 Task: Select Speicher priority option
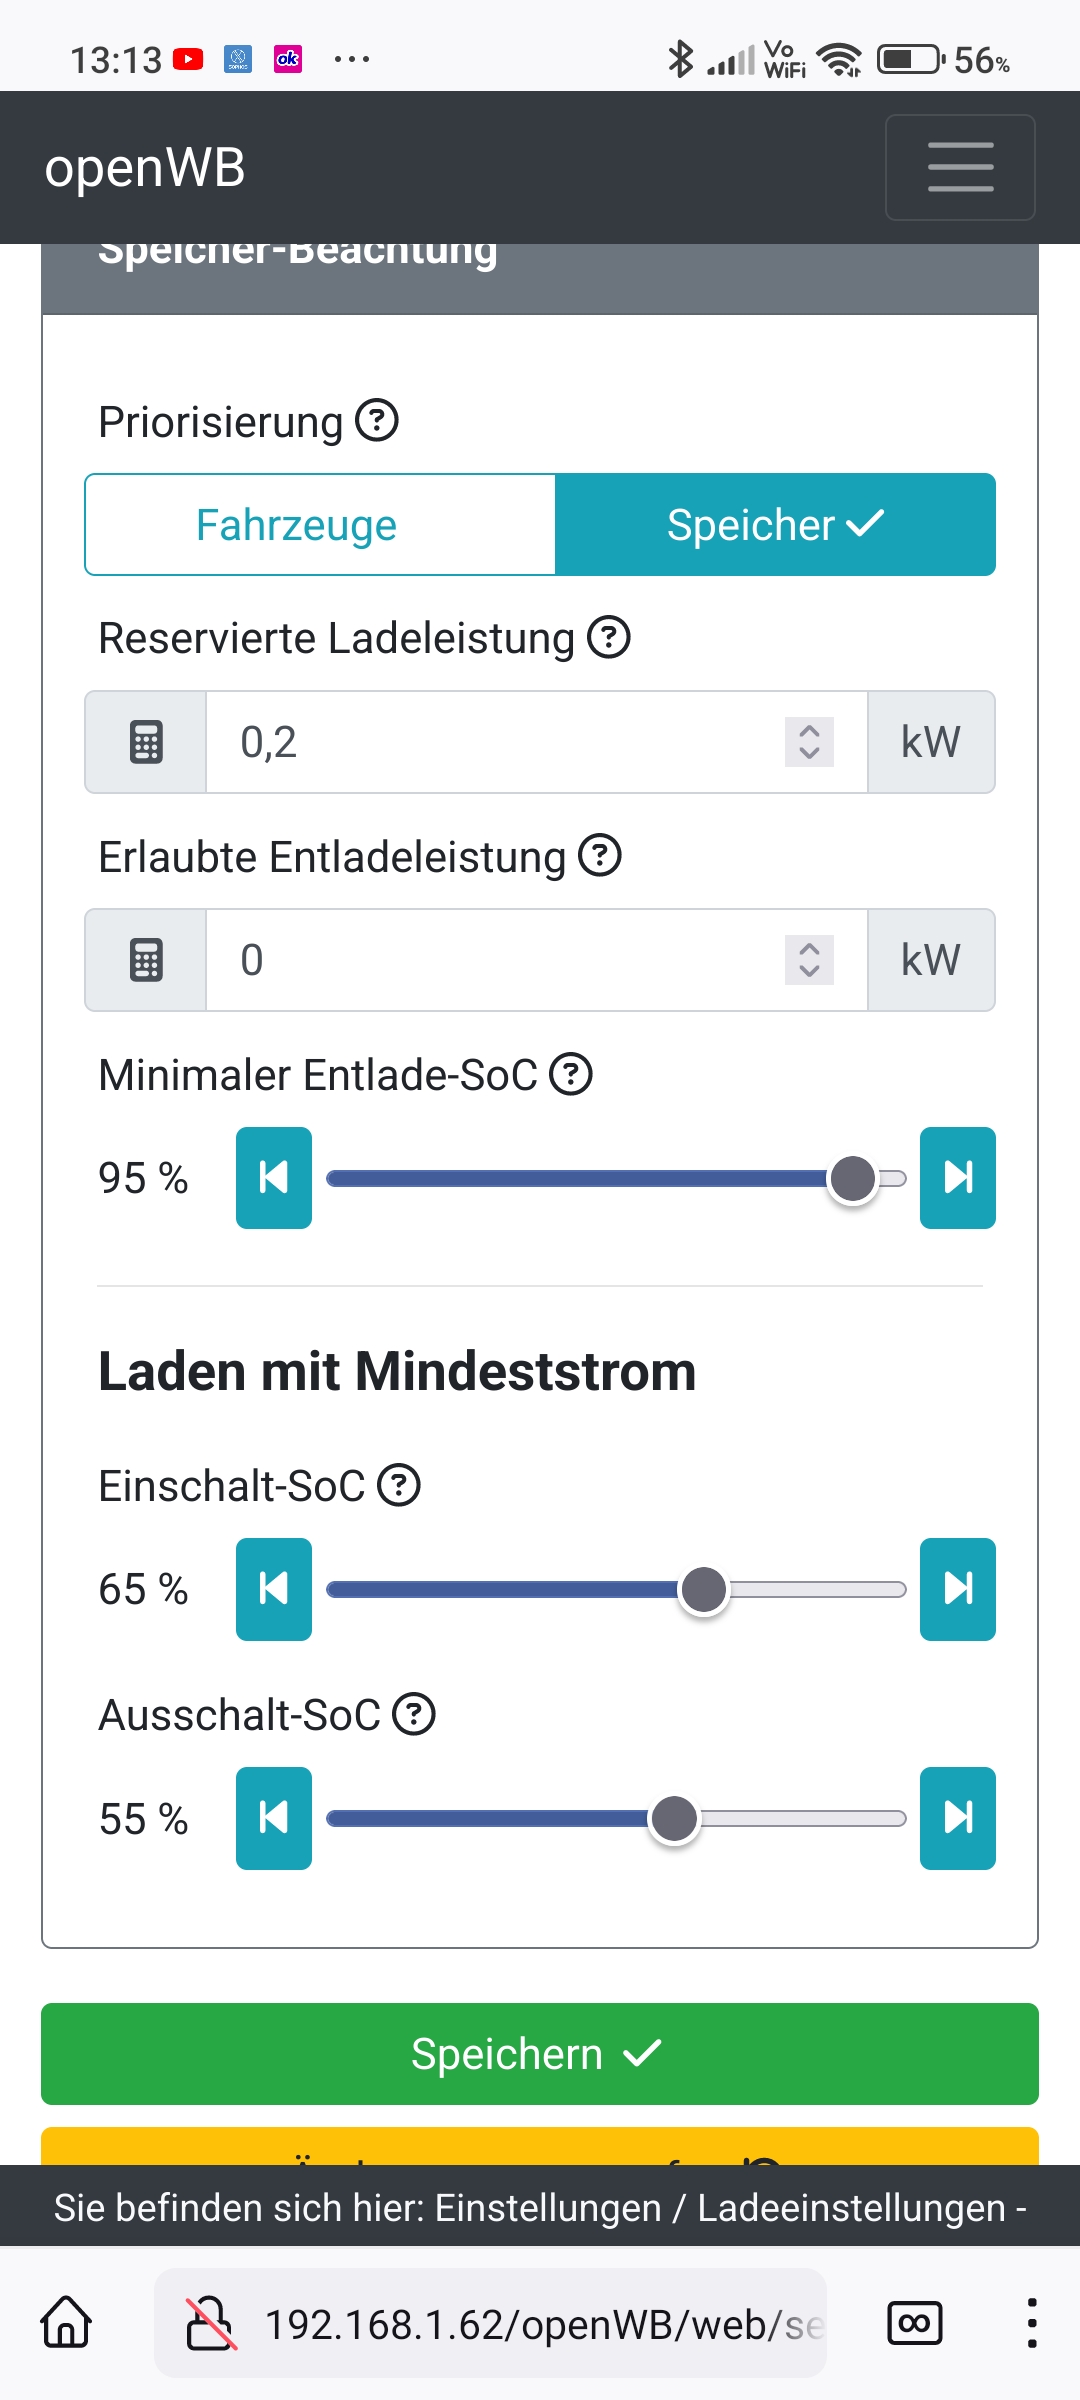click(775, 525)
